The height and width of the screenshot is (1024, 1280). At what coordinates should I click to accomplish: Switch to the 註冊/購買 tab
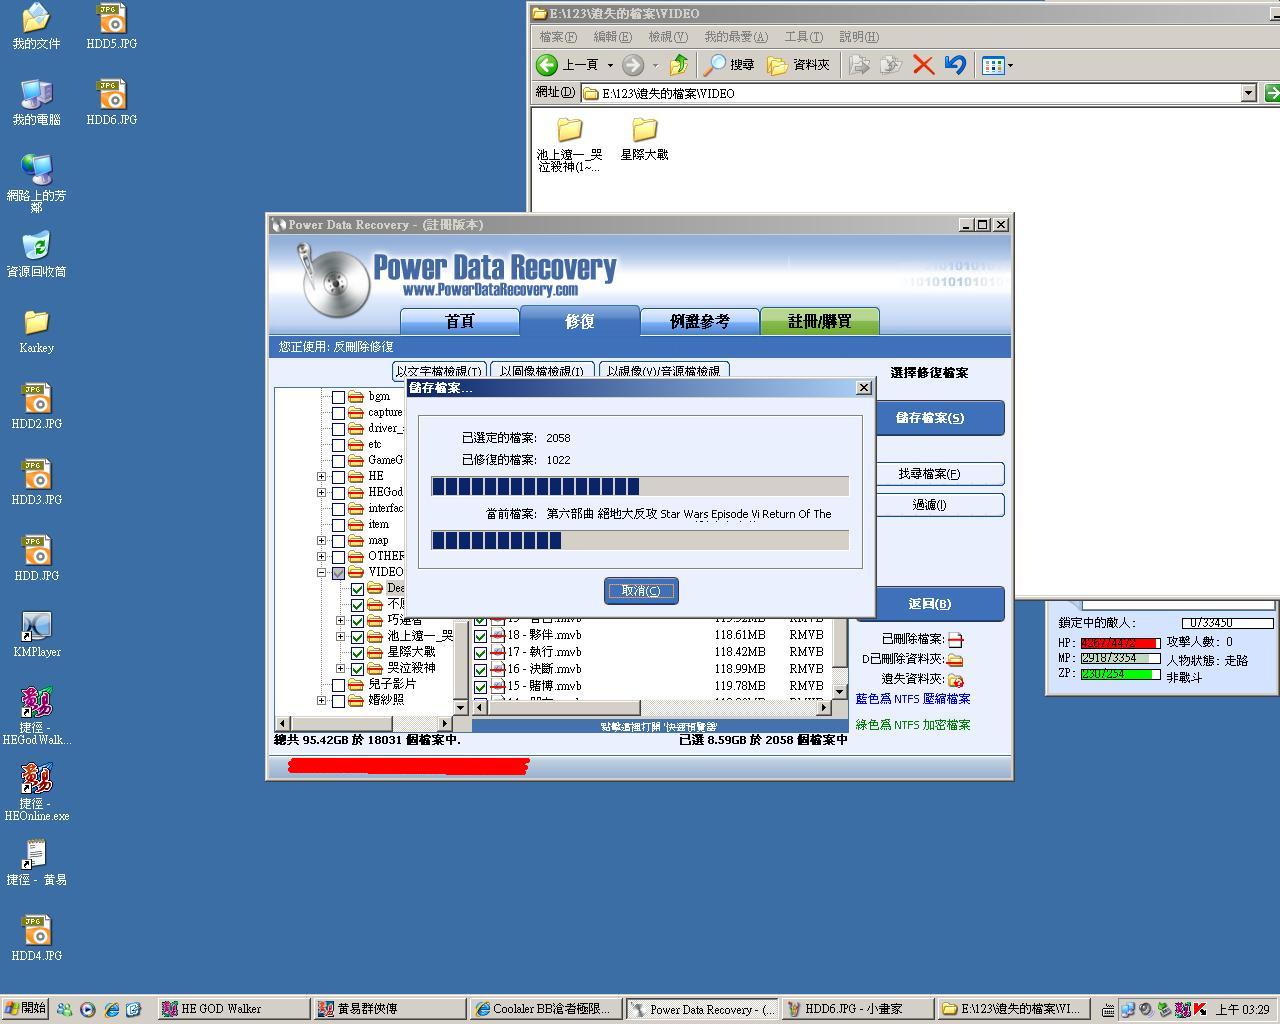(x=820, y=322)
